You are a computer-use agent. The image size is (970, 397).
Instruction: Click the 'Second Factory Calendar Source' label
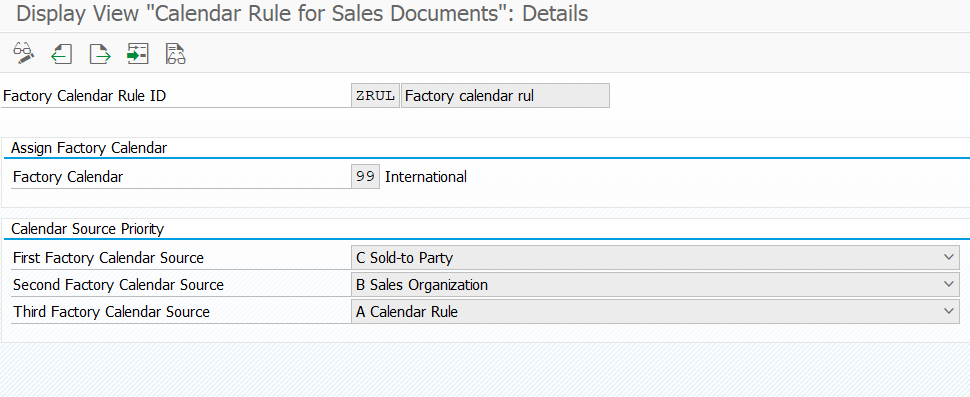tap(118, 284)
